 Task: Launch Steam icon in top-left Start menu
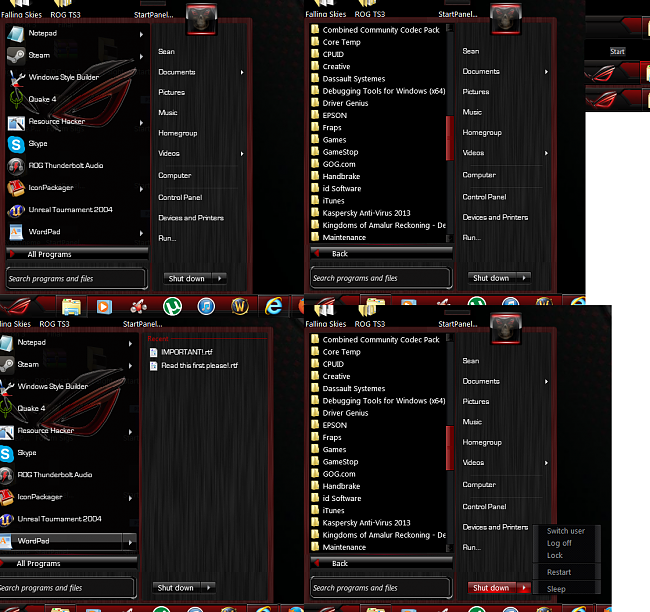click(16, 56)
